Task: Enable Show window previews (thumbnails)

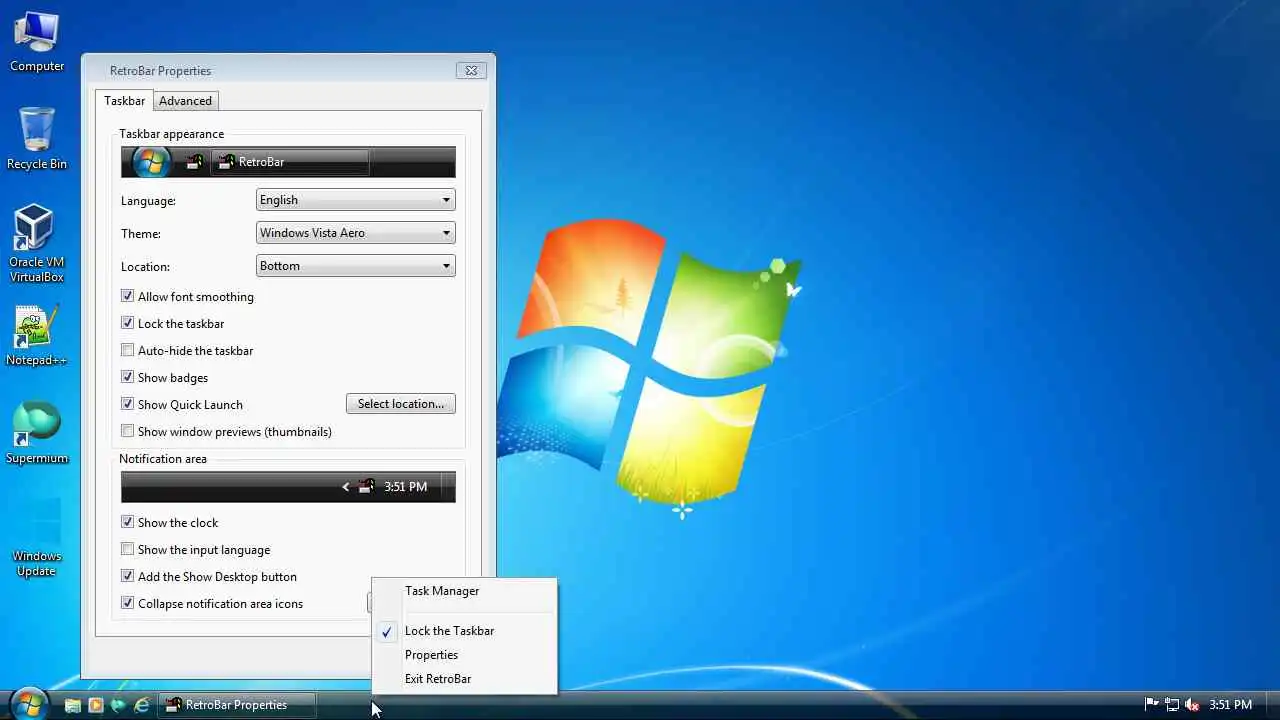Action: pos(127,431)
